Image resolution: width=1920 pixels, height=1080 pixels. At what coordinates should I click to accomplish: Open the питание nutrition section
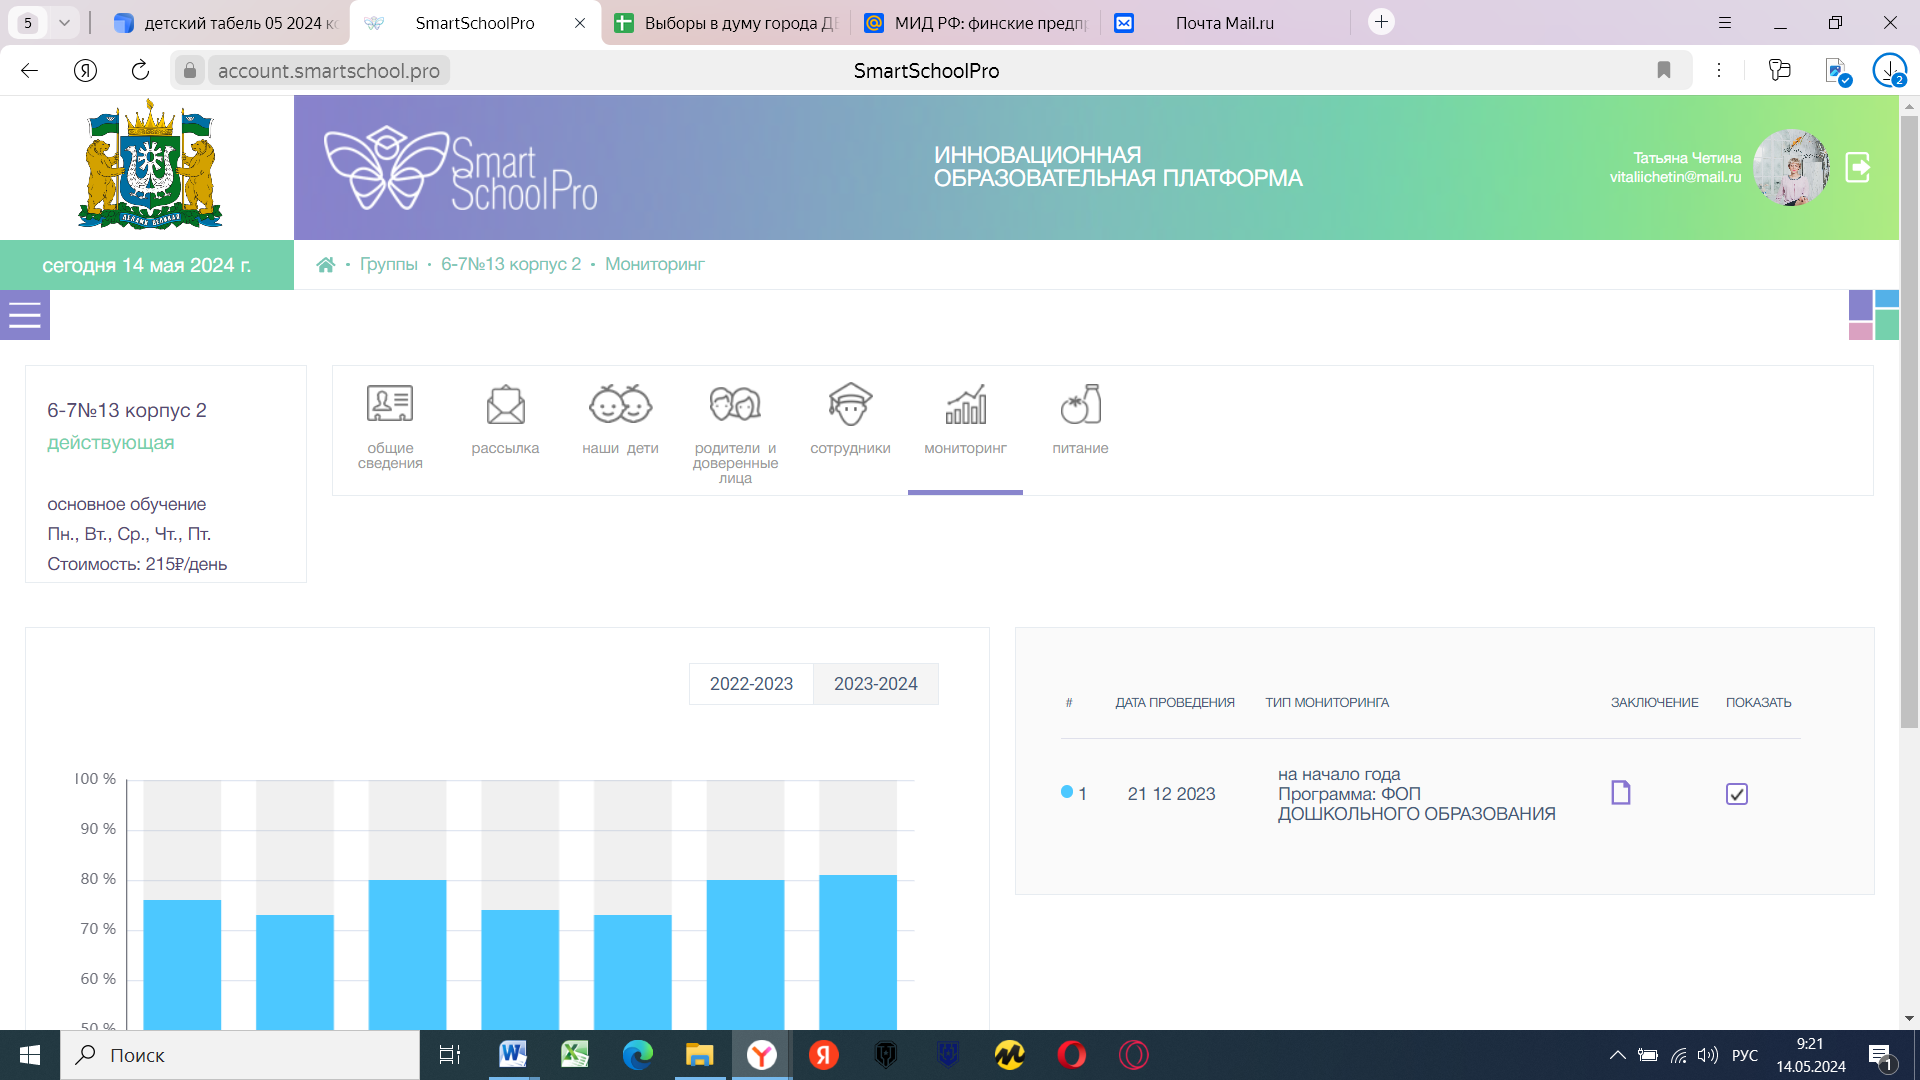coord(1080,405)
